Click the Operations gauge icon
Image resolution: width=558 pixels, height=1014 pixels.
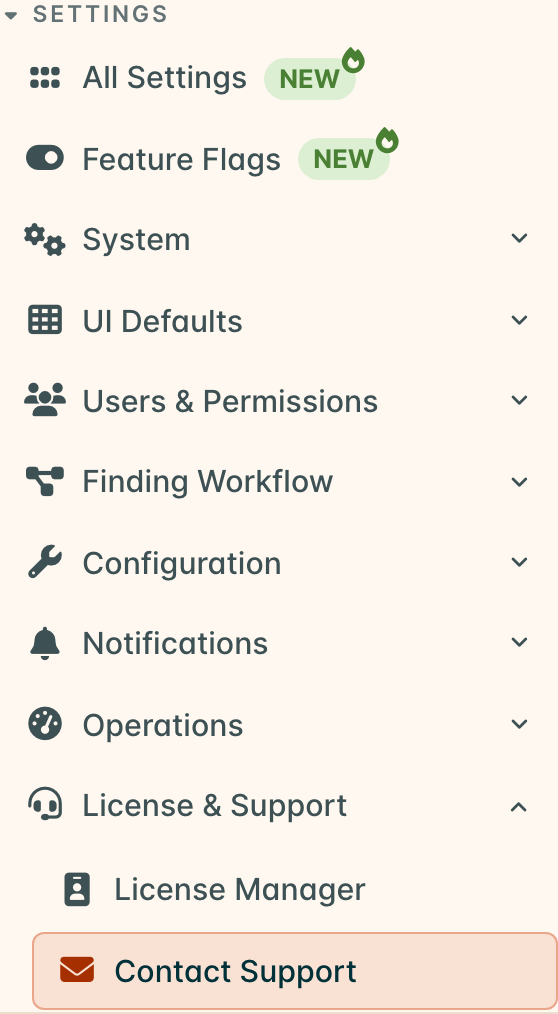point(45,724)
